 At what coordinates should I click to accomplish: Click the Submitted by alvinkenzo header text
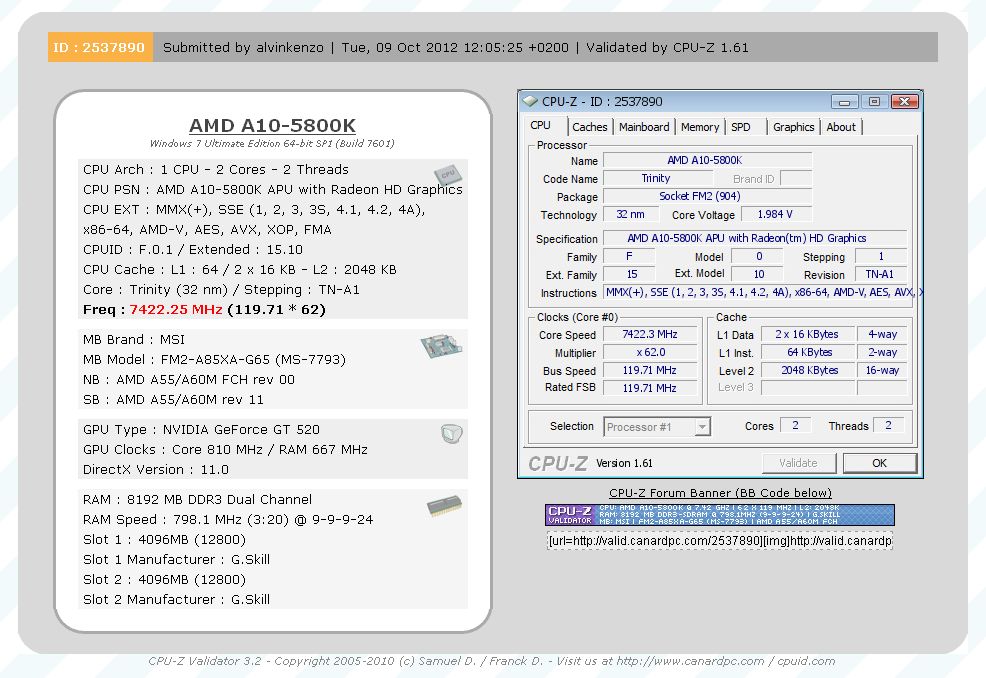tap(243, 47)
